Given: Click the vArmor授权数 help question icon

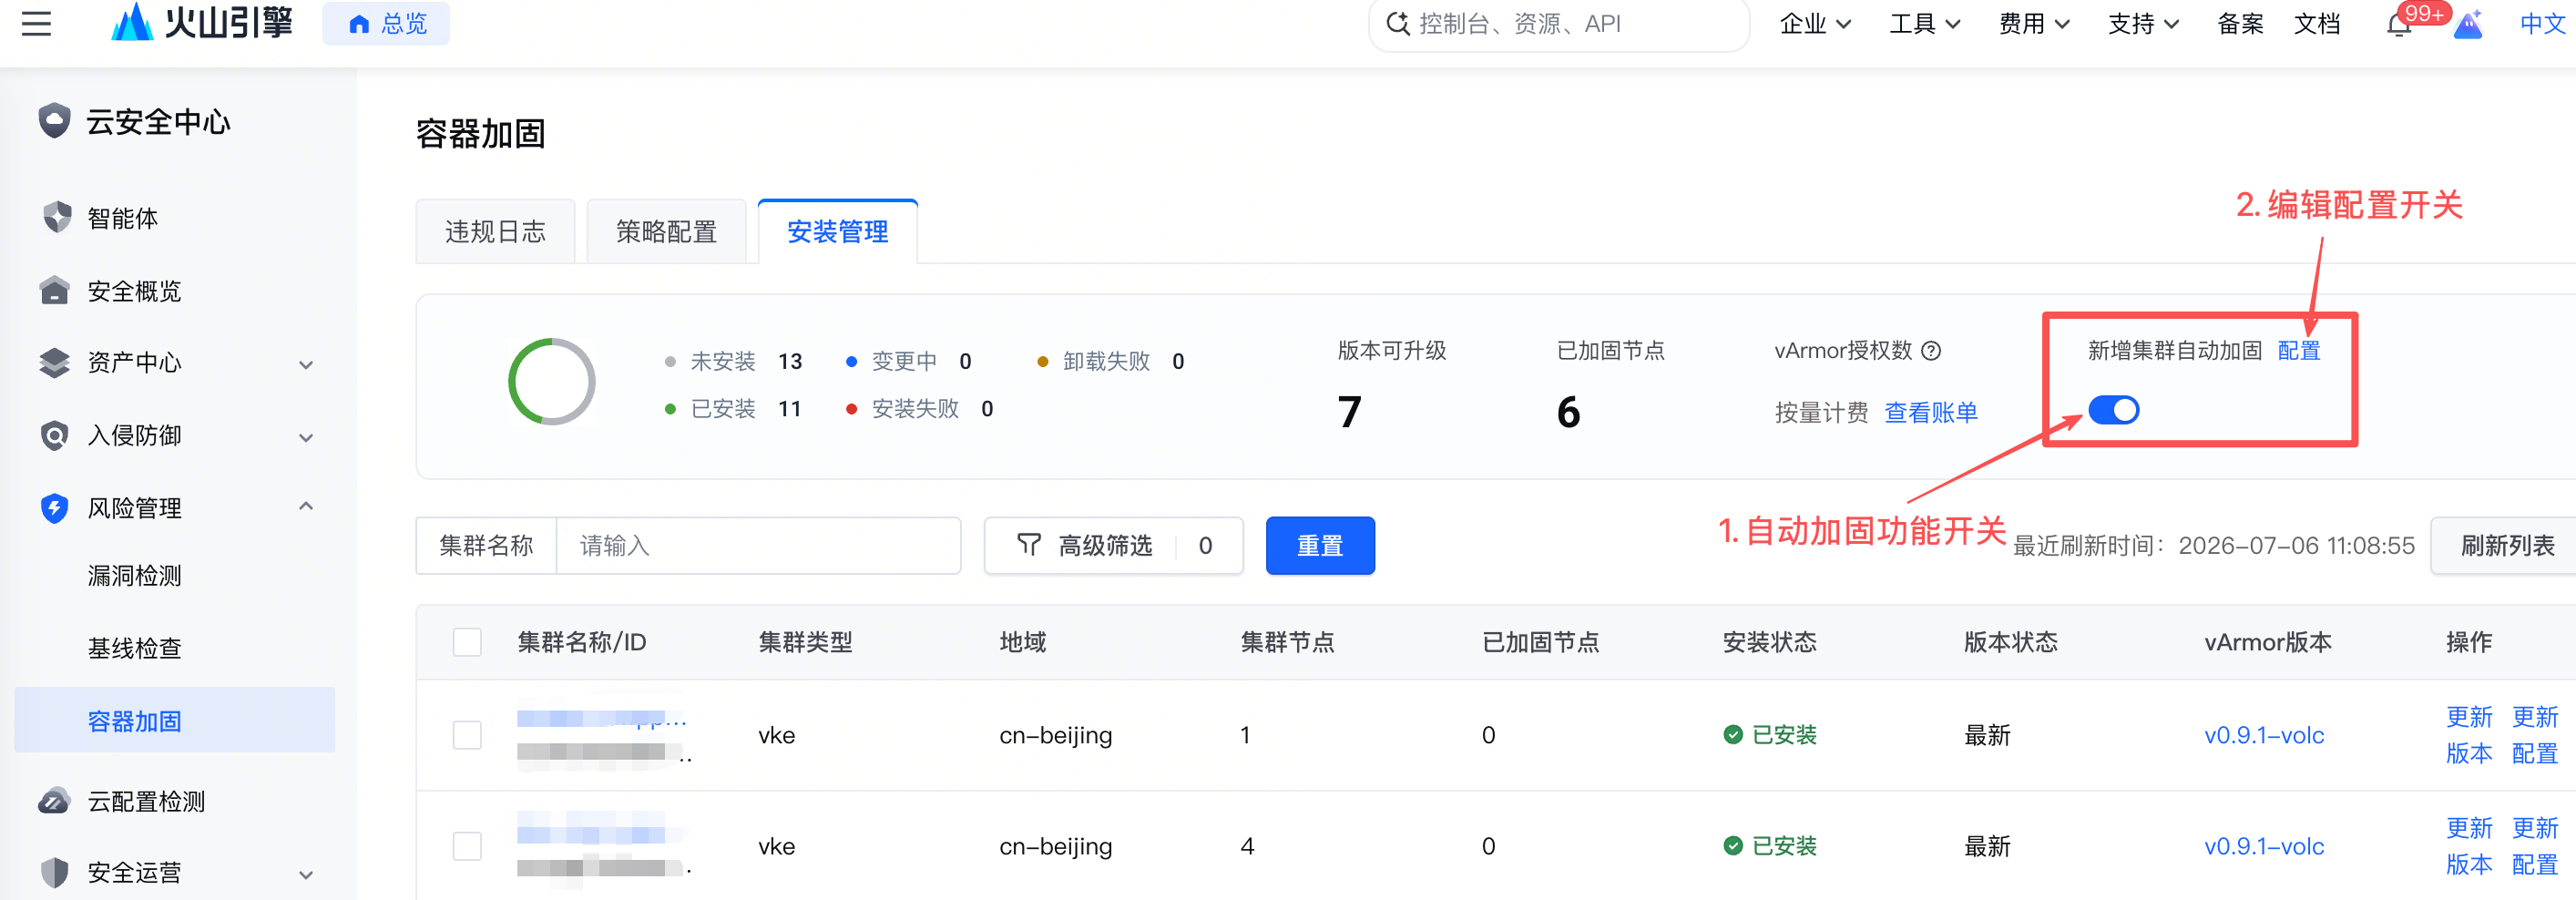Looking at the screenshot, I should pos(1932,351).
